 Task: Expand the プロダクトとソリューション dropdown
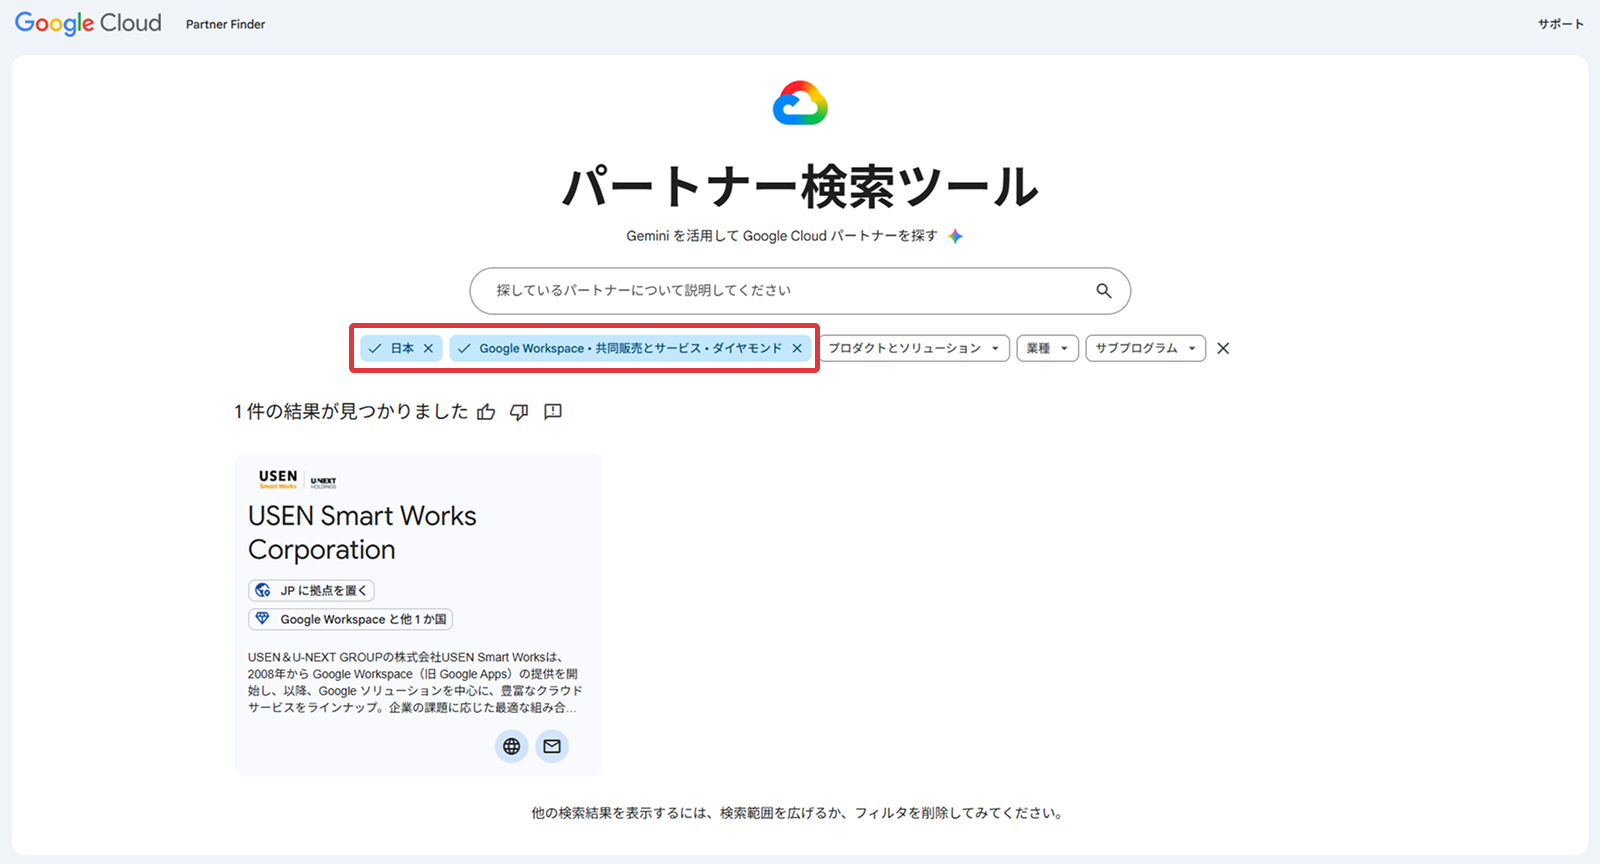coord(914,348)
